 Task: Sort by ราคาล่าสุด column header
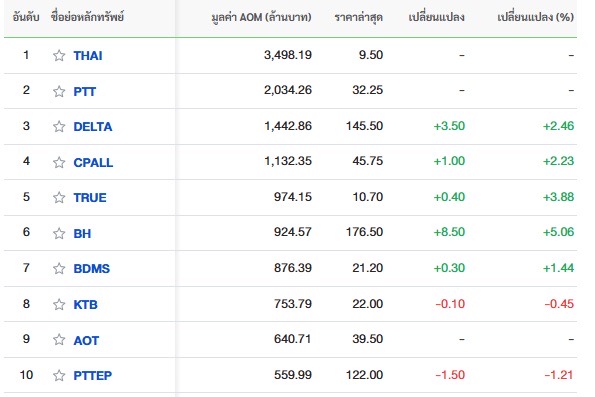point(359,17)
